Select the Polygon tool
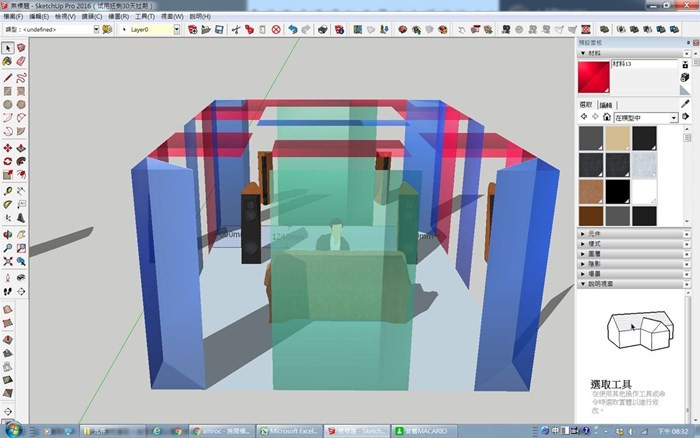 [x=21, y=104]
